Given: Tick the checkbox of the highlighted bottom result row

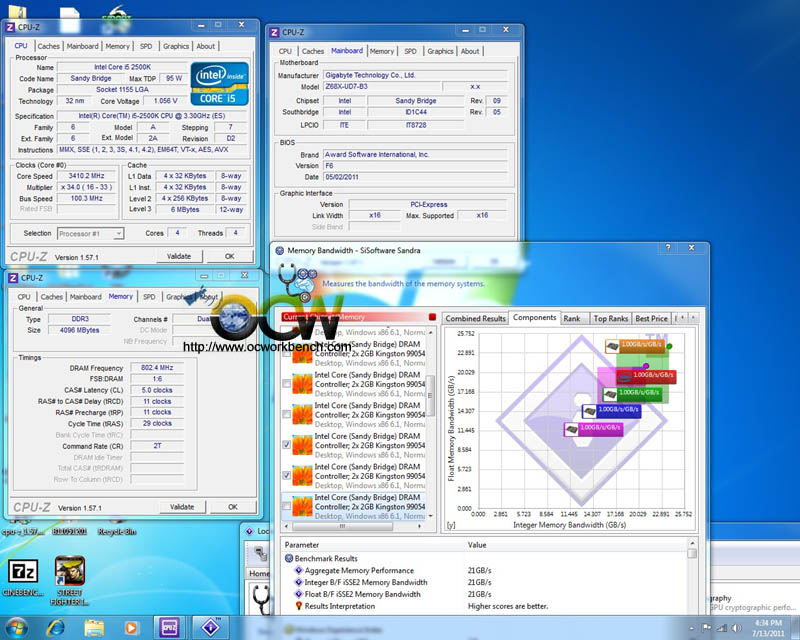Looking at the screenshot, I should point(287,506).
